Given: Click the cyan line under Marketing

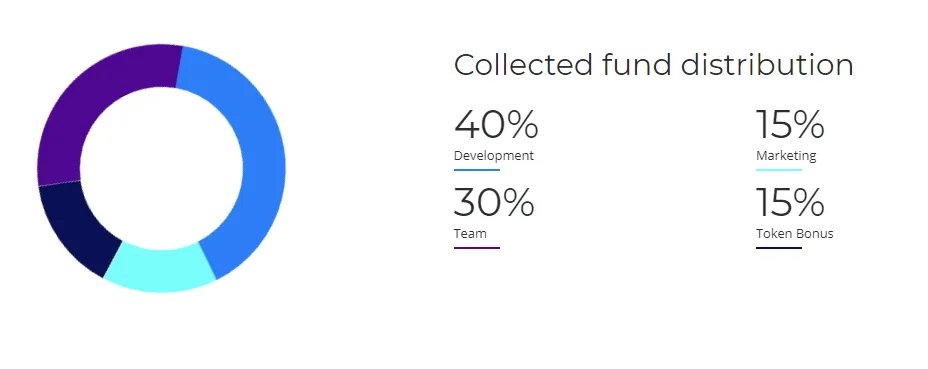Looking at the screenshot, I should click(779, 170).
